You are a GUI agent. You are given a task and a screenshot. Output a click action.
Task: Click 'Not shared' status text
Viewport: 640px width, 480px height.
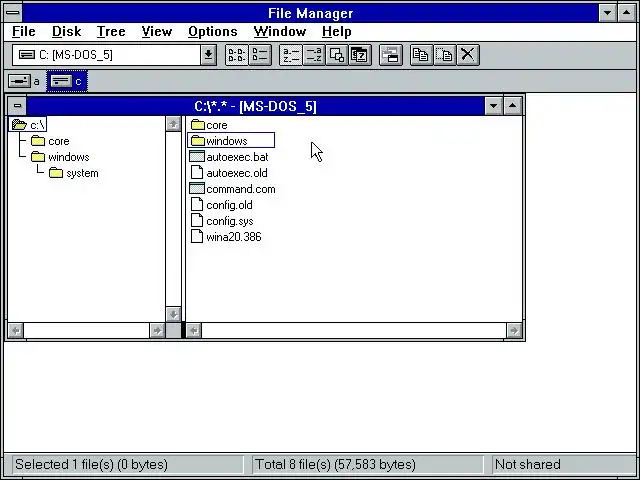527,464
